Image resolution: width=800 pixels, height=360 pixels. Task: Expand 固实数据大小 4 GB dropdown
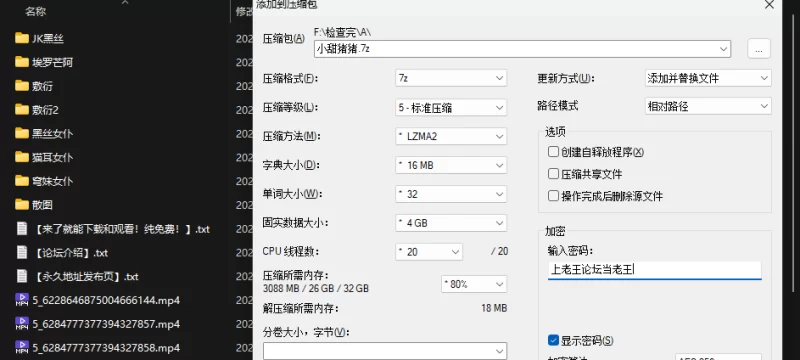tap(451, 223)
